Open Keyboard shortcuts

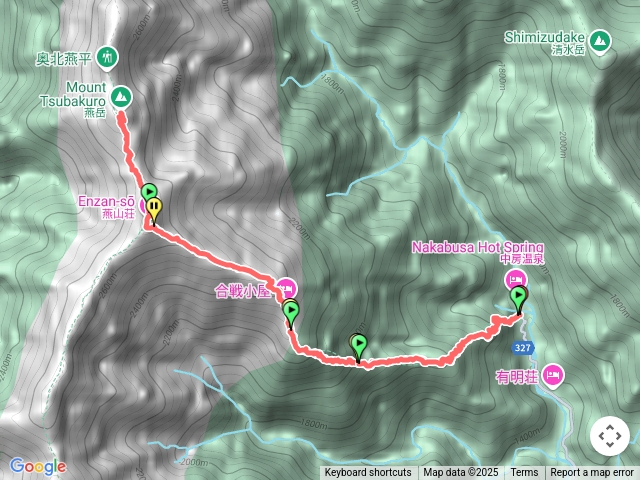click(368, 473)
